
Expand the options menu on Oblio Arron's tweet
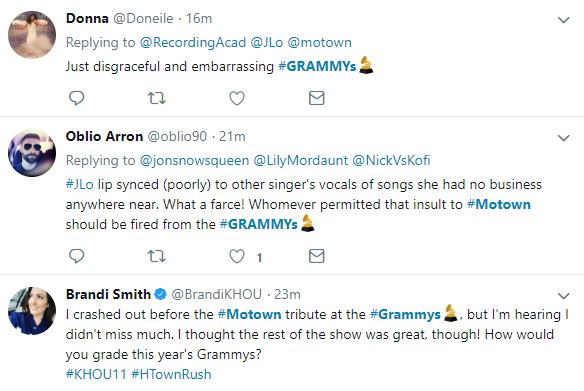coord(564,138)
